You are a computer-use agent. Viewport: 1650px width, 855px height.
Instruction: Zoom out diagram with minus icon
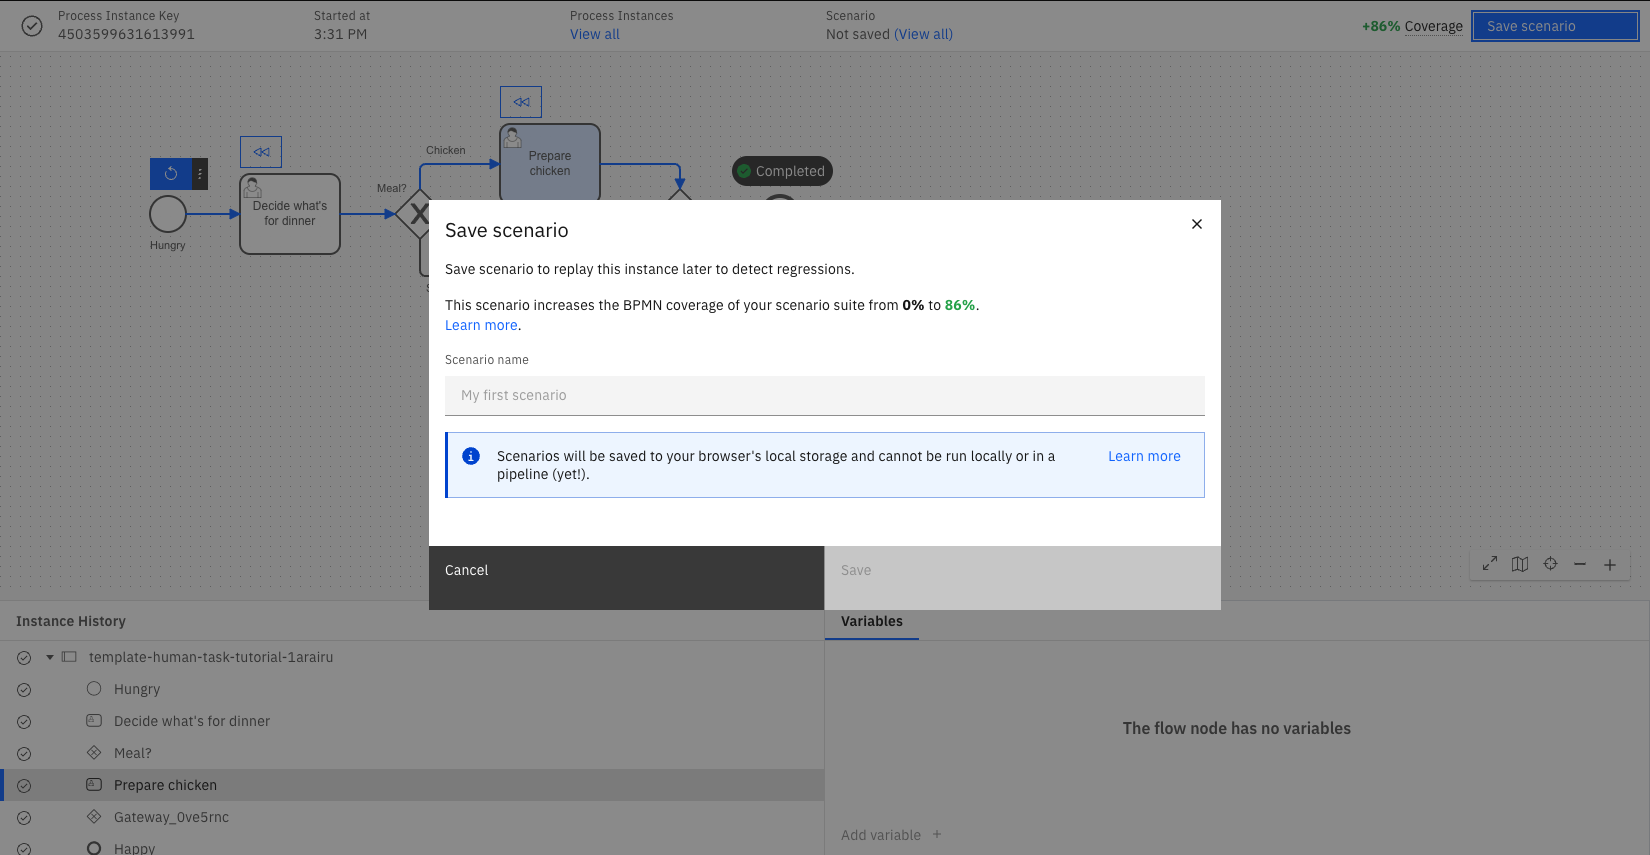click(x=1580, y=564)
